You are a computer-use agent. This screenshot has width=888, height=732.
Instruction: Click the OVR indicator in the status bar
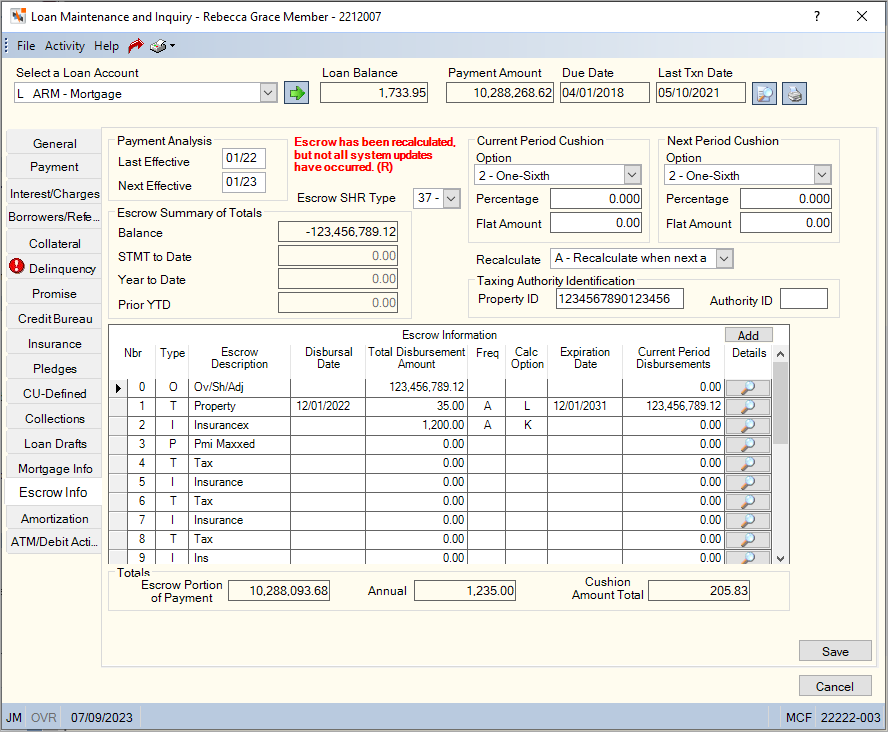tap(44, 718)
